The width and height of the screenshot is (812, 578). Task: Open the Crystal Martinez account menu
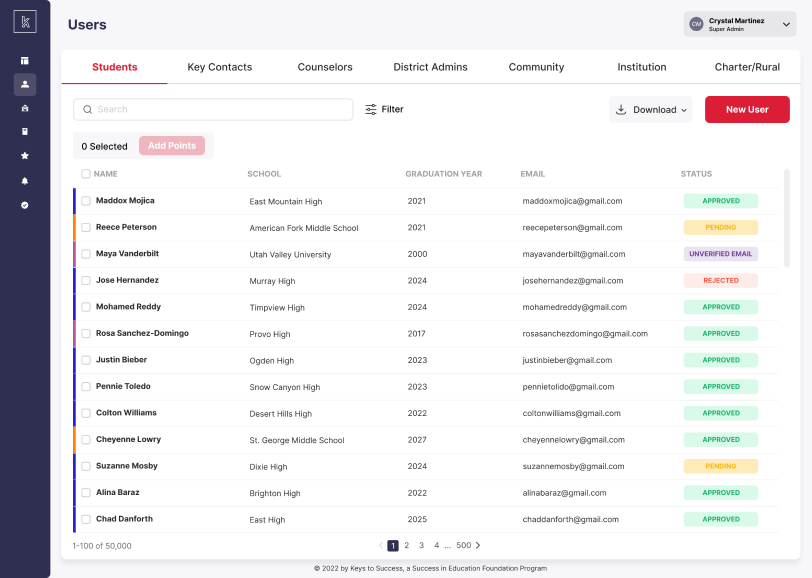(x=740, y=24)
